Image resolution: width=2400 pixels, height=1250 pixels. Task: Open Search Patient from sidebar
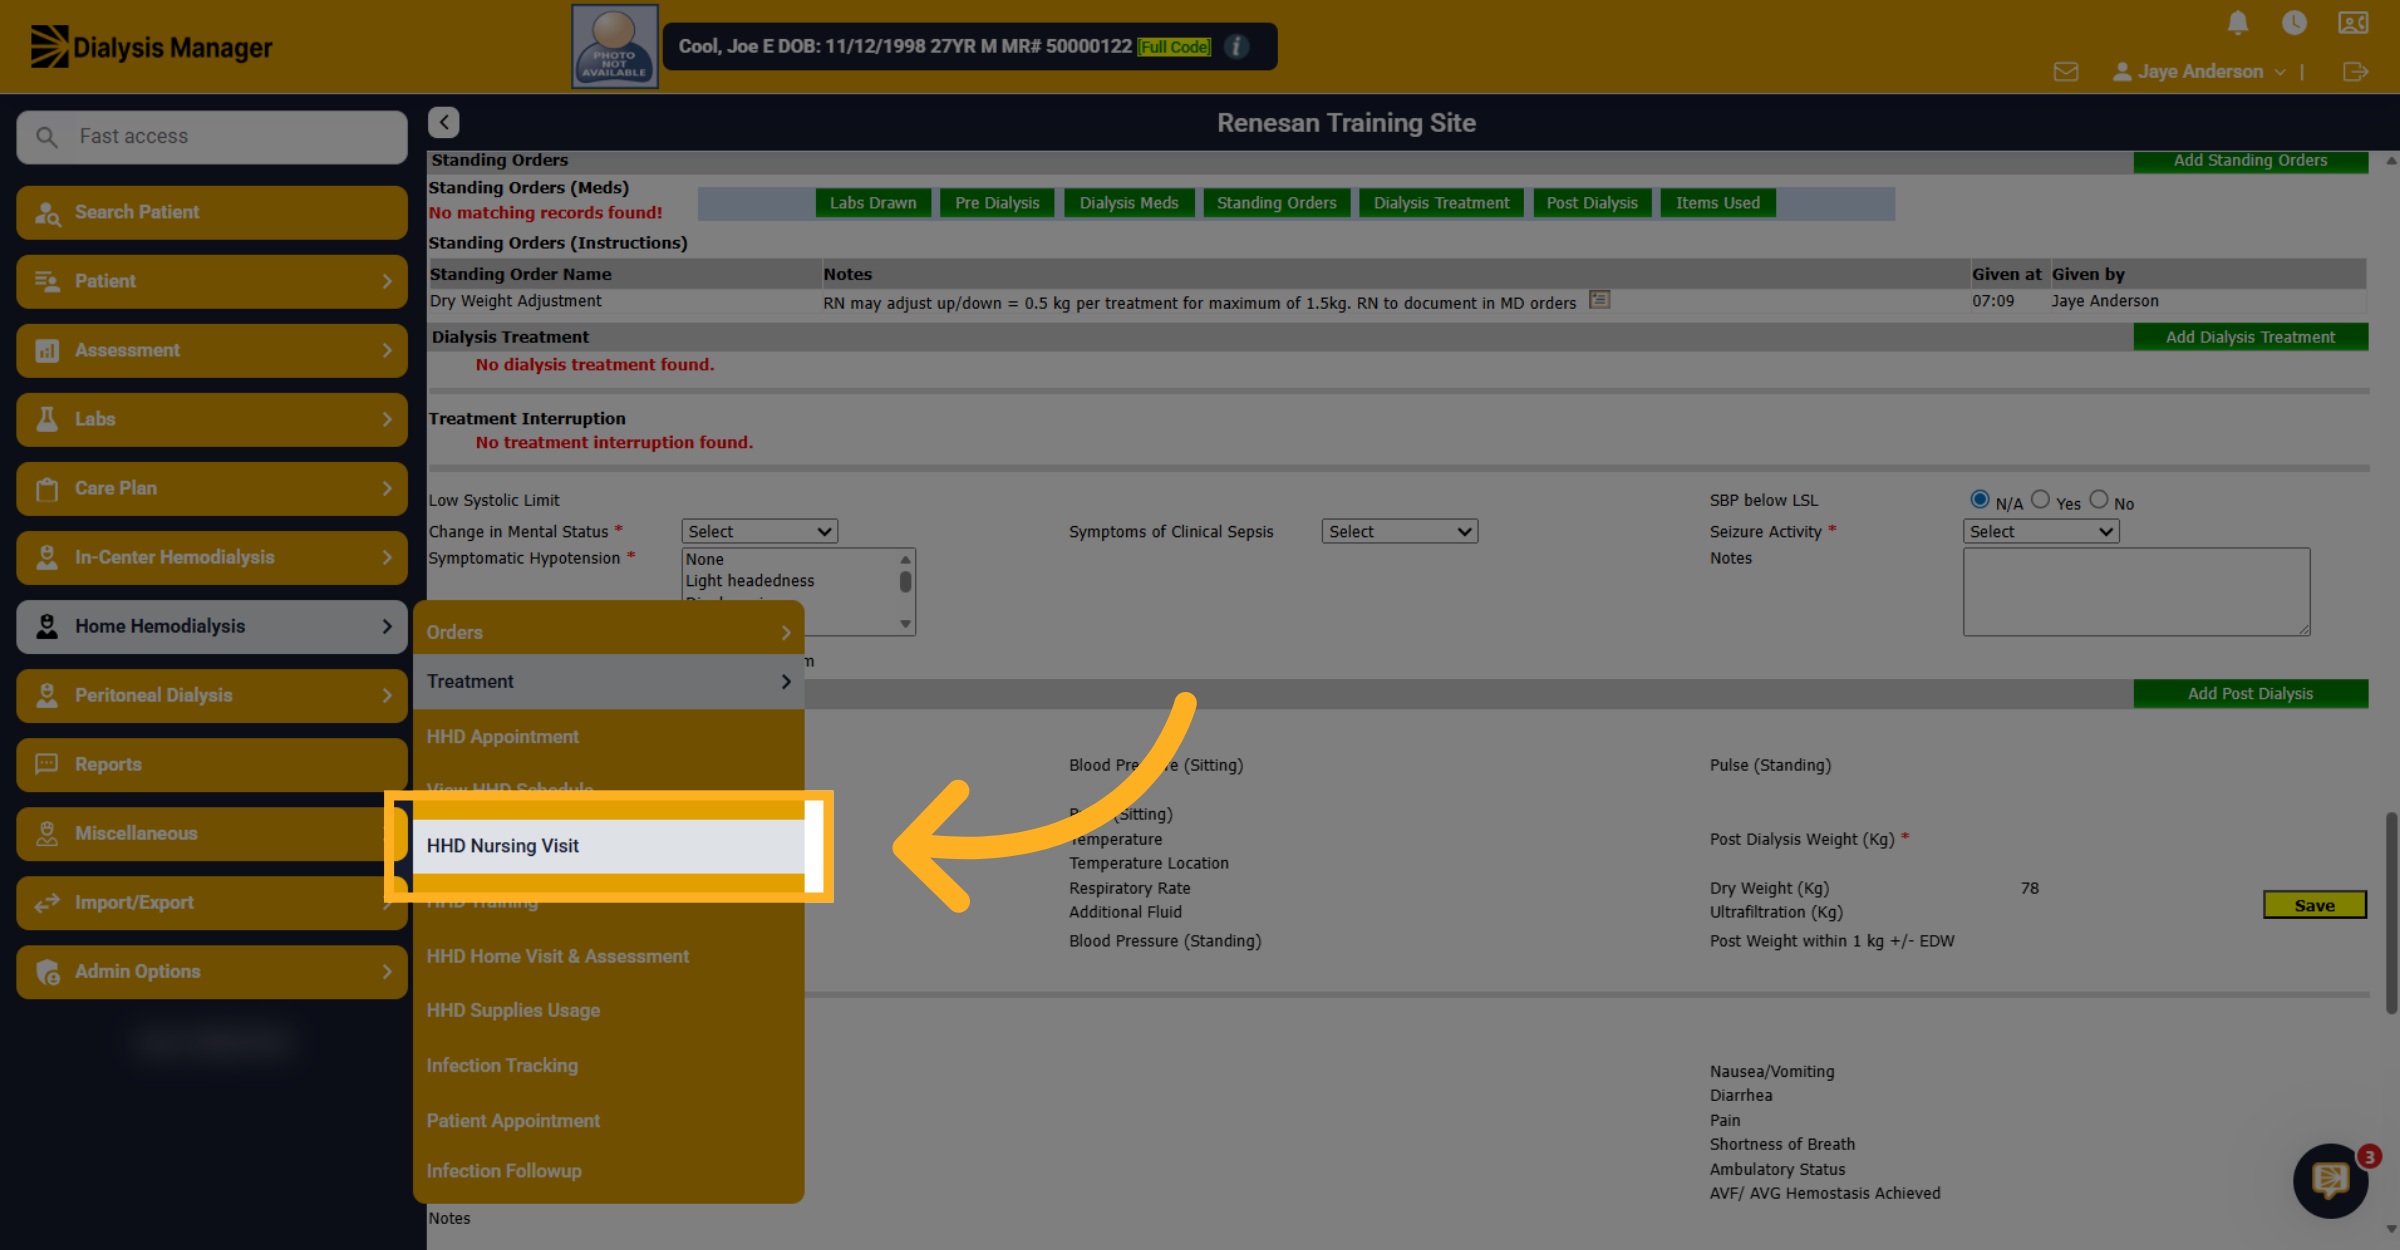click(212, 212)
